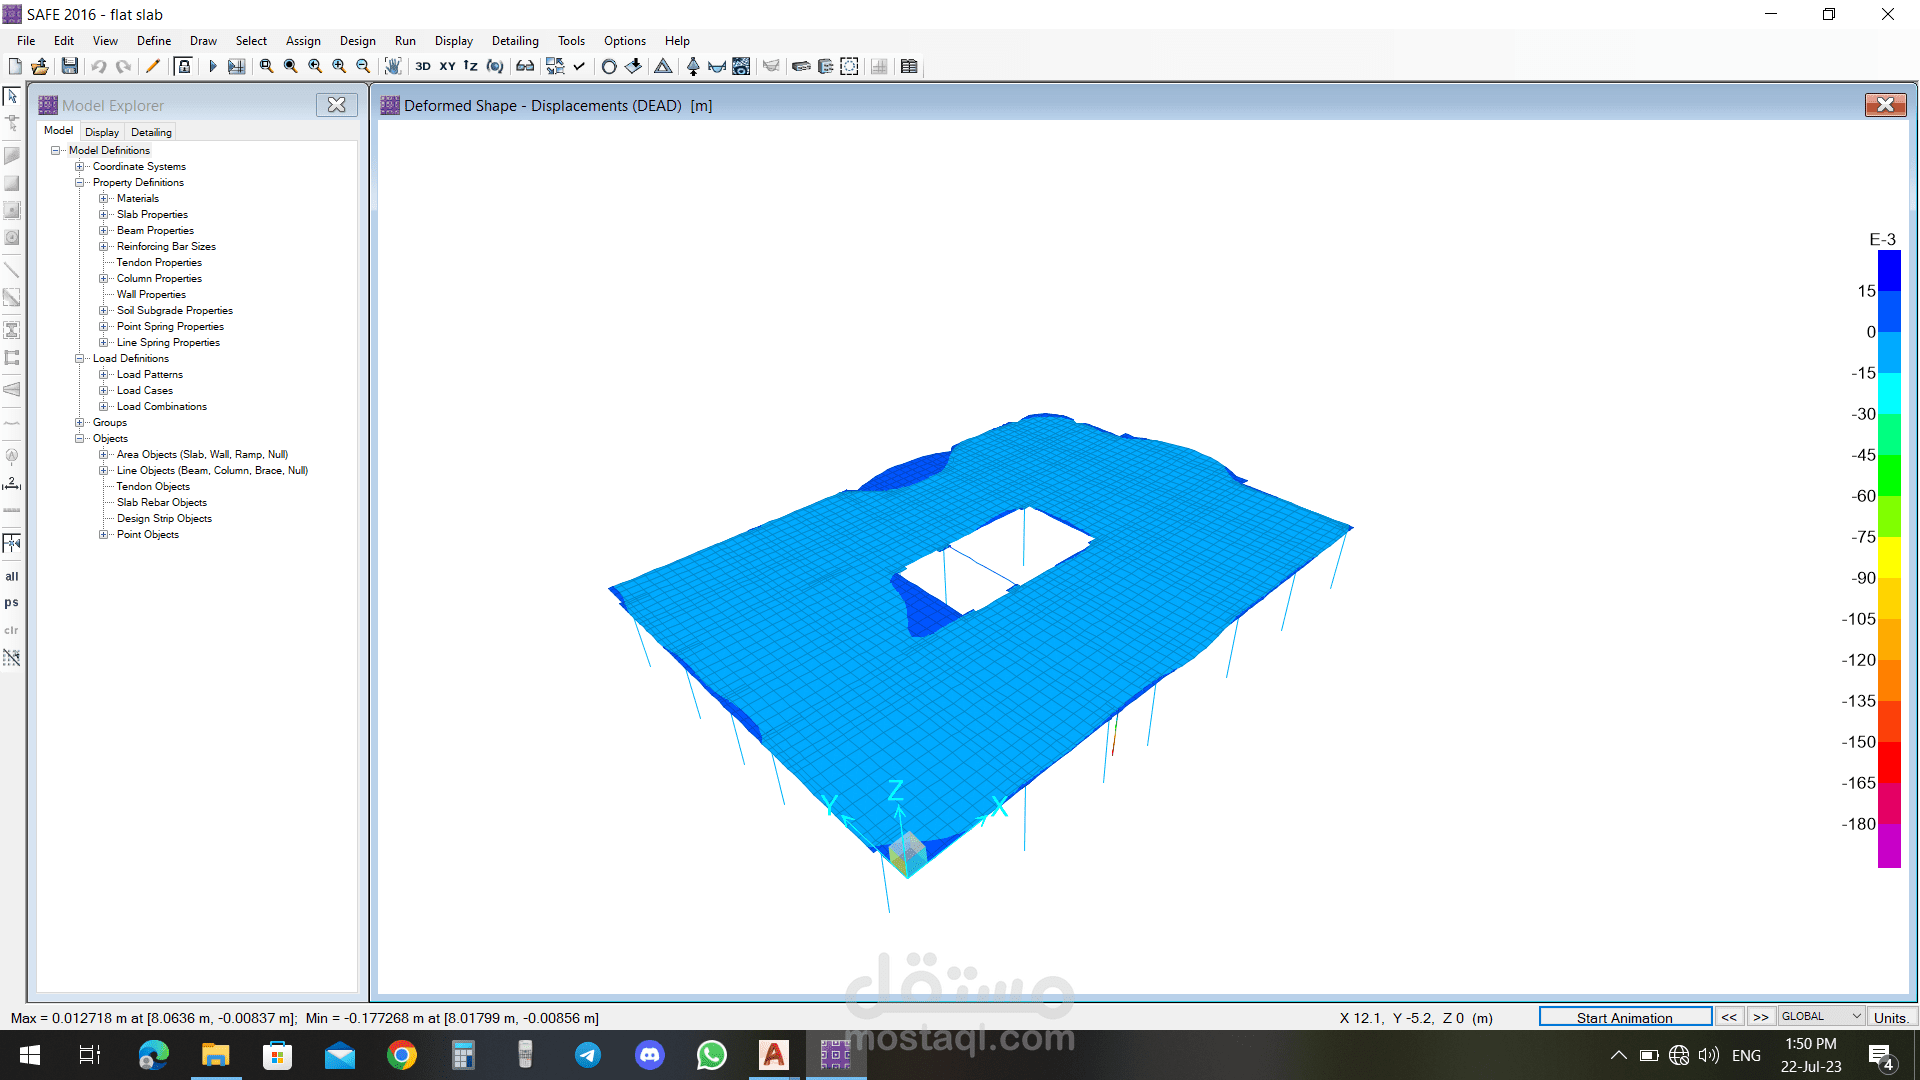Click the New Model toolbar icon
This screenshot has width=1920, height=1080.
tap(15, 66)
